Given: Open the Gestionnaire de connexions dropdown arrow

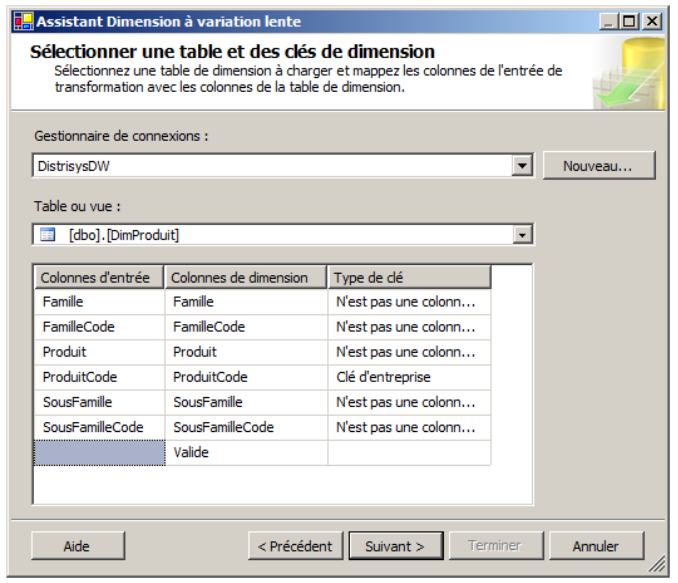Looking at the screenshot, I should (x=521, y=166).
